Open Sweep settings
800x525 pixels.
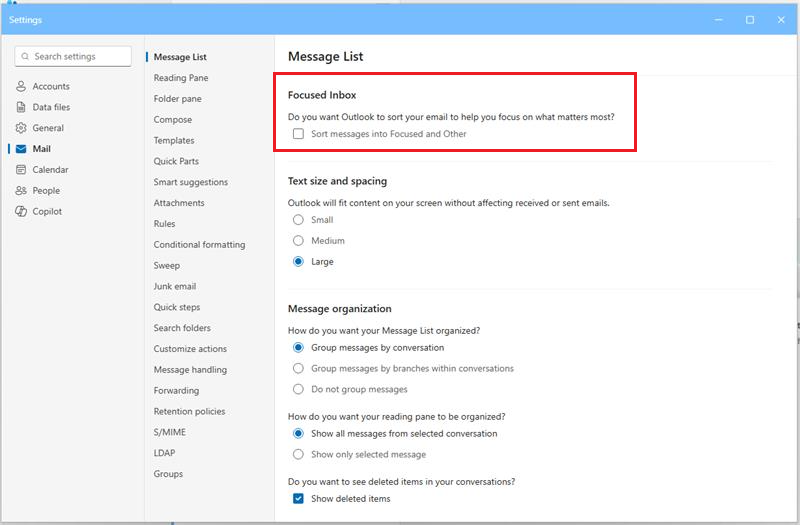(167, 266)
